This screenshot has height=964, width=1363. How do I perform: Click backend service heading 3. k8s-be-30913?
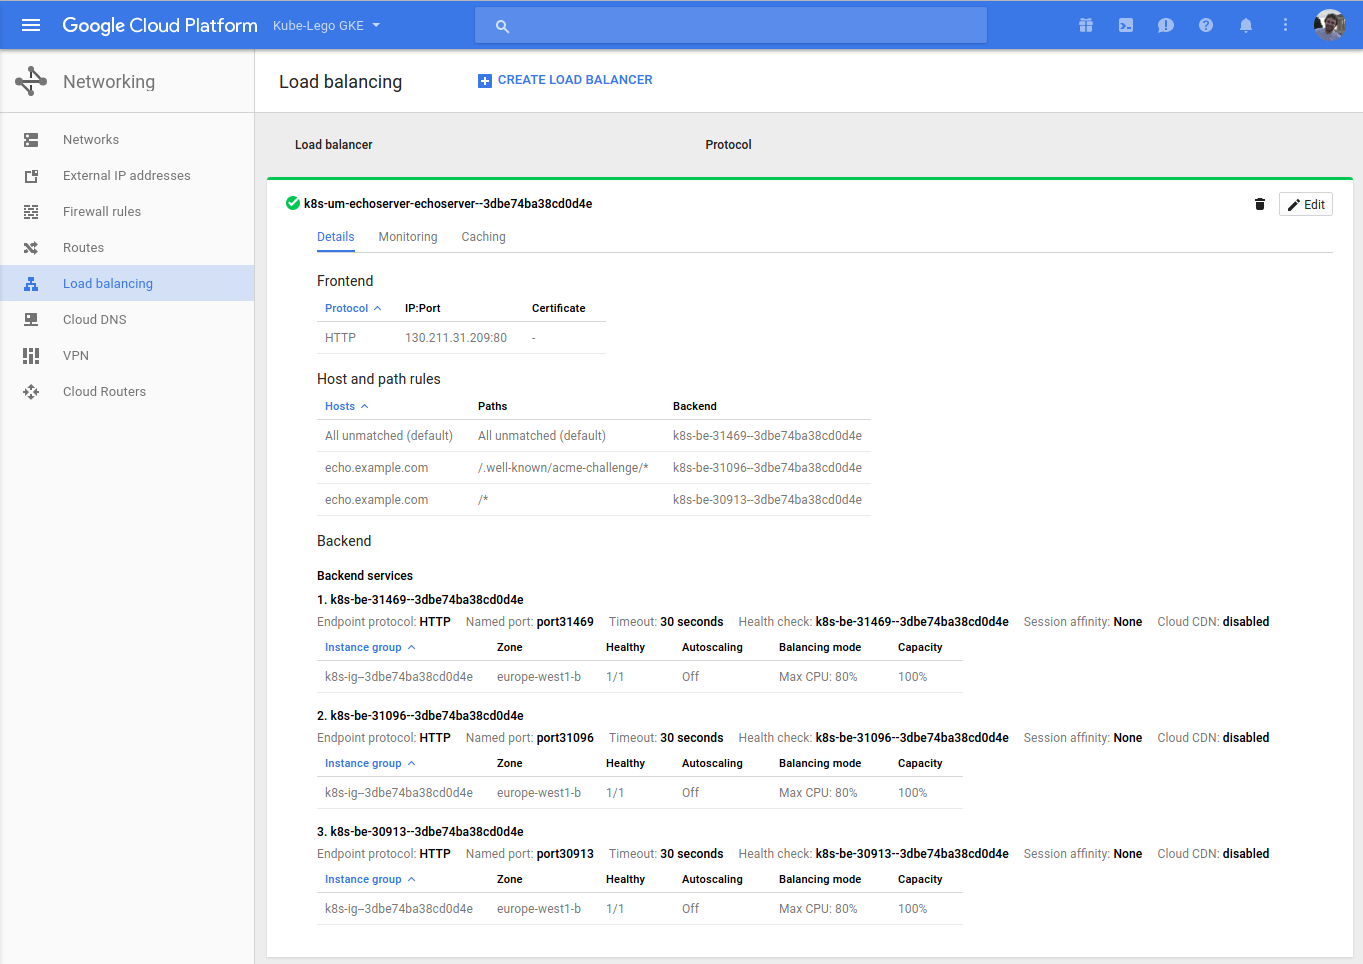pos(420,832)
